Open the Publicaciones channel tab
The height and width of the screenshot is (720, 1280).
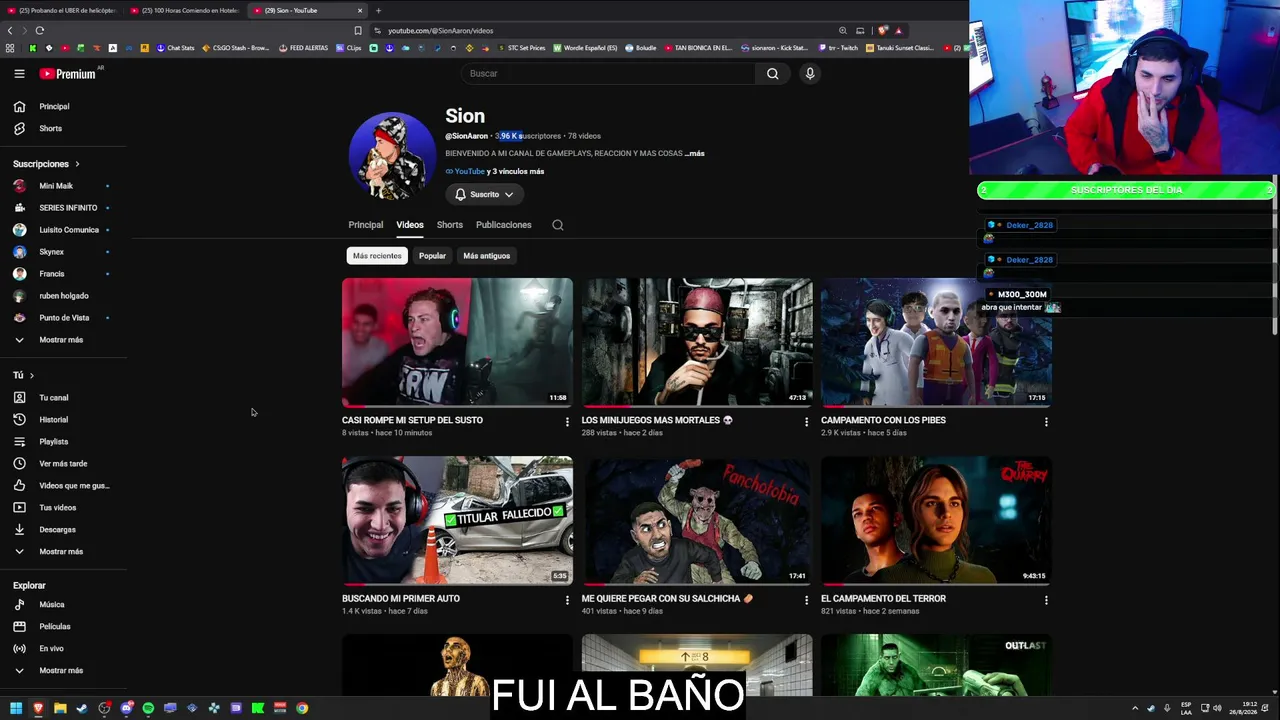(504, 225)
